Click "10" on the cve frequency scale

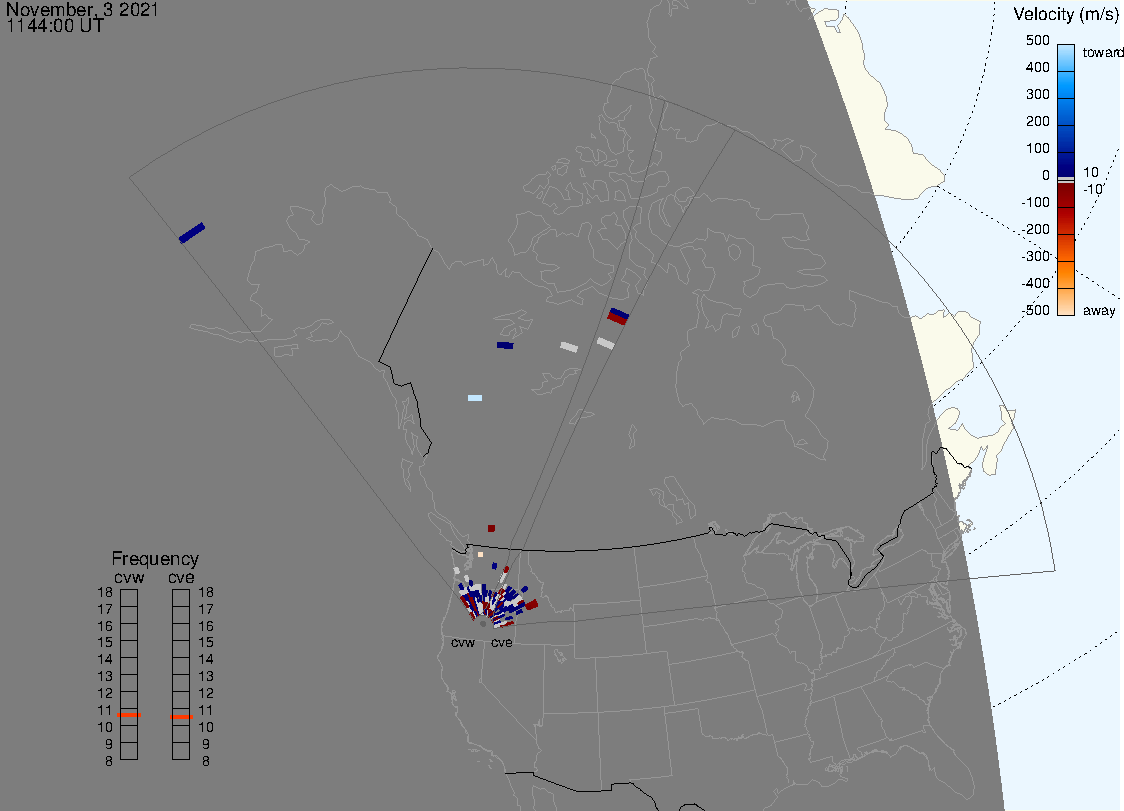click(x=206, y=727)
